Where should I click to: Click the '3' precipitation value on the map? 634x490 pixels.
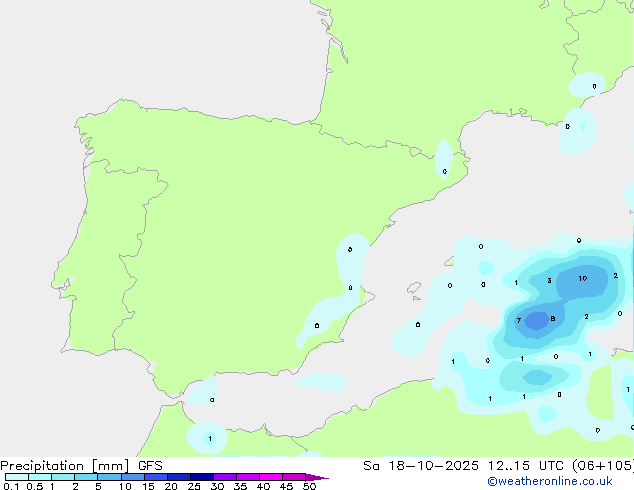pyautogui.click(x=549, y=280)
